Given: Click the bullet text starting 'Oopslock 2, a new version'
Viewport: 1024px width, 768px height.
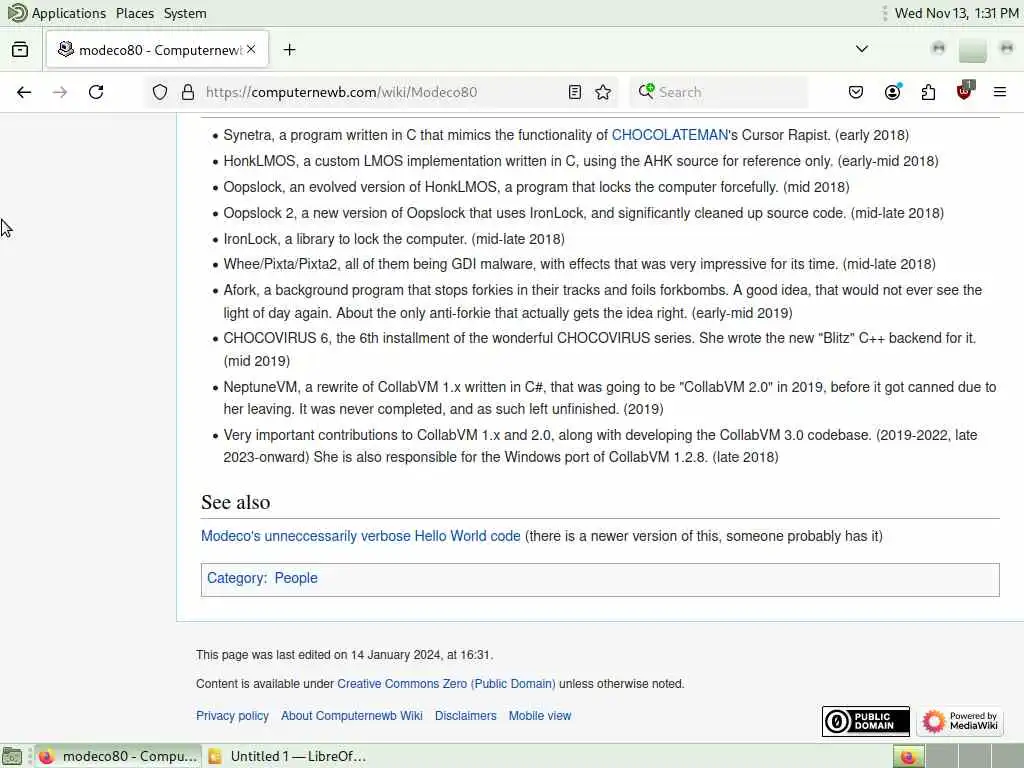Looking at the screenshot, I should (583, 213).
